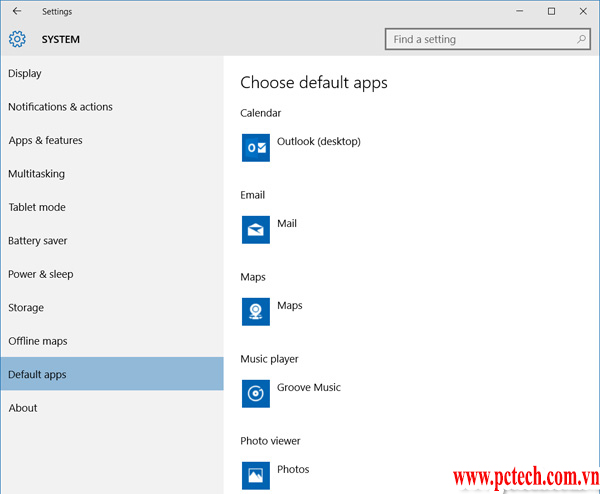The image size is (600, 494).
Task: Click the Photos app icon
Action: click(x=256, y=475)
